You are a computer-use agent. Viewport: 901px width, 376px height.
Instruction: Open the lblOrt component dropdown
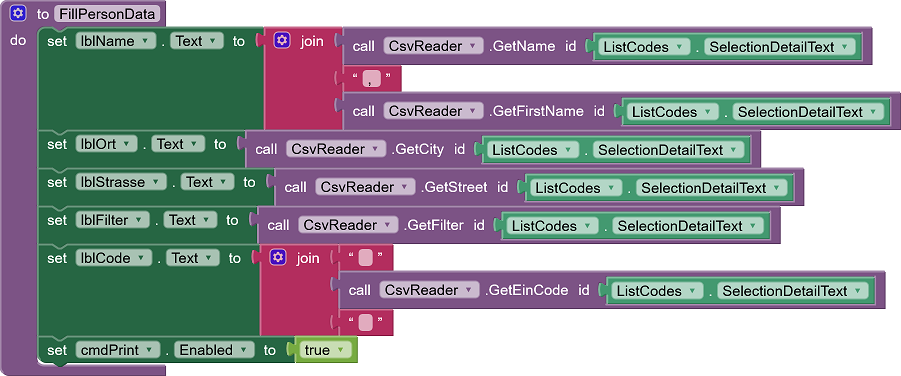click(x=106, y=144)
